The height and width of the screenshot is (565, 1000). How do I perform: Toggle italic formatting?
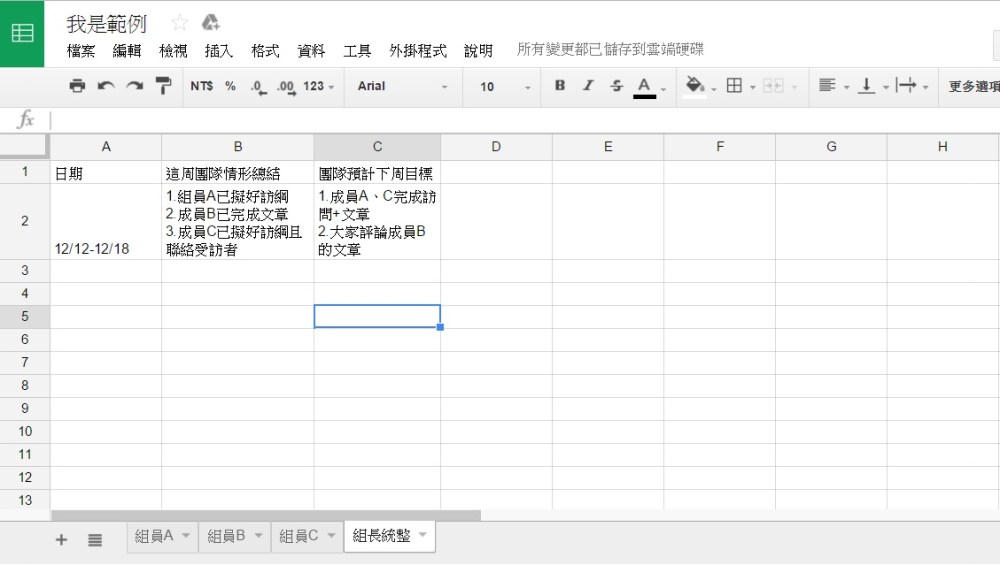pos(588,86)
